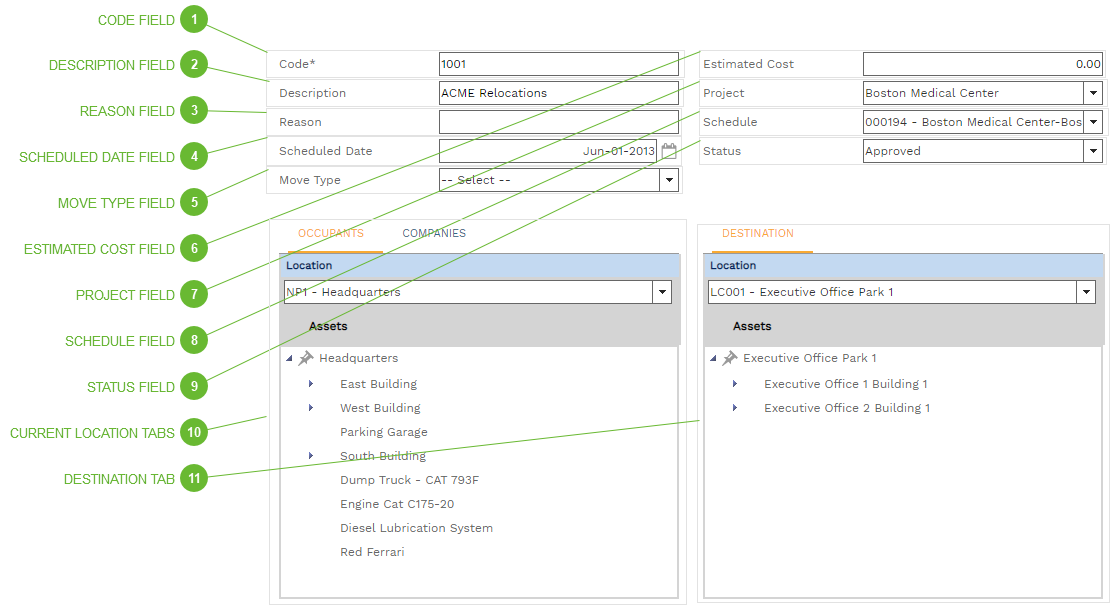Open the Scheduled Date calendar picker
The image size is (1115, 611).
coord(669,151)
